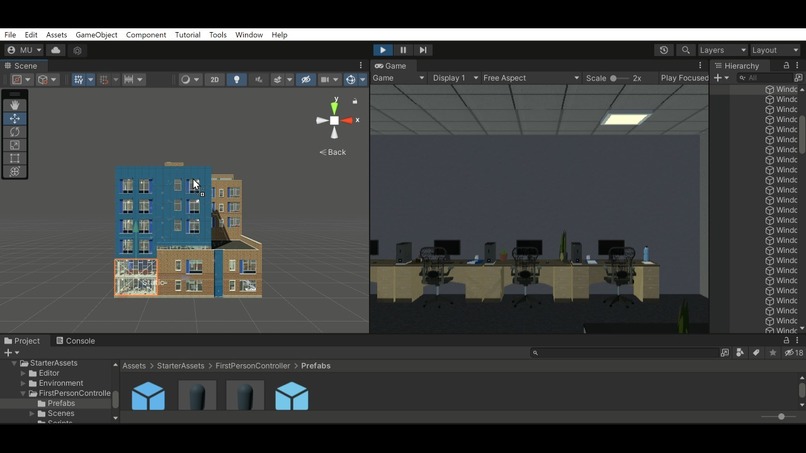Open the Free Aspect dropdown
This screenshot has width=806, height=453.
coord(531,78)
